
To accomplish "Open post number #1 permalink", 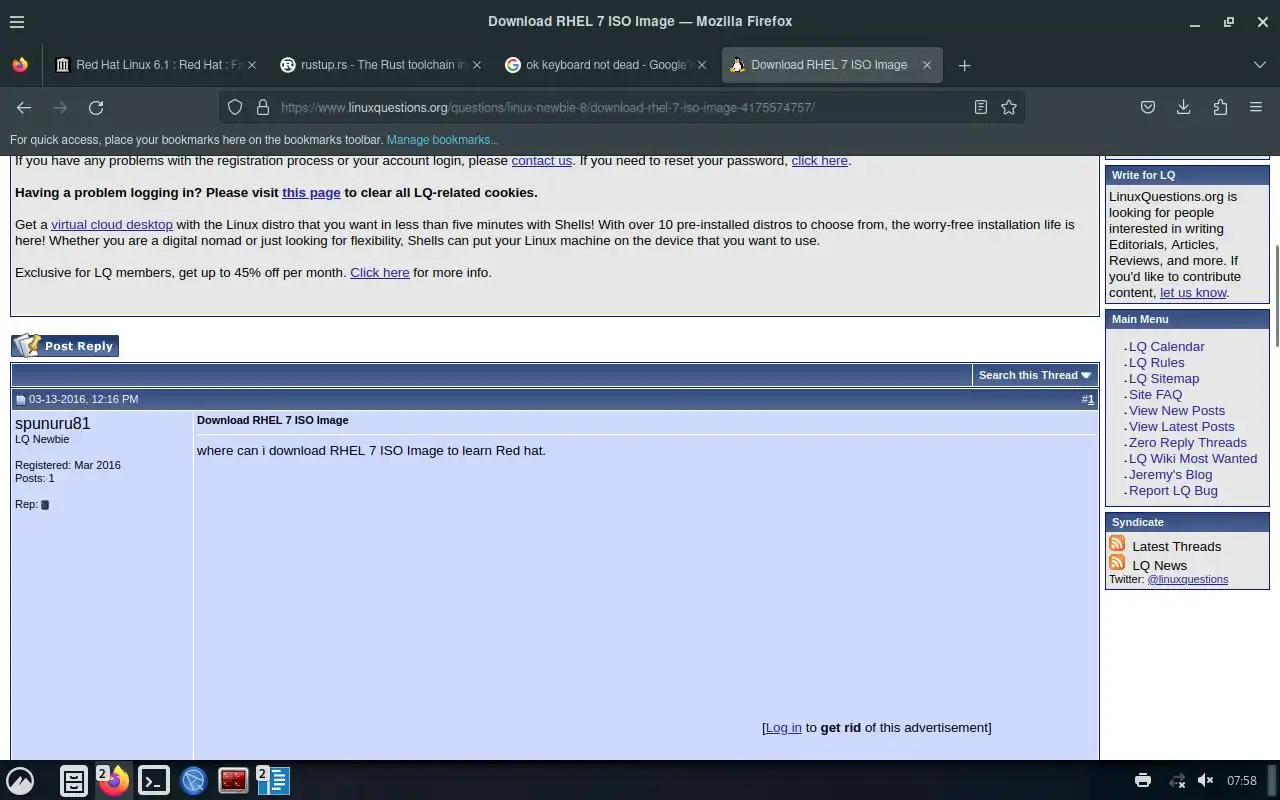I will 1091,399.
